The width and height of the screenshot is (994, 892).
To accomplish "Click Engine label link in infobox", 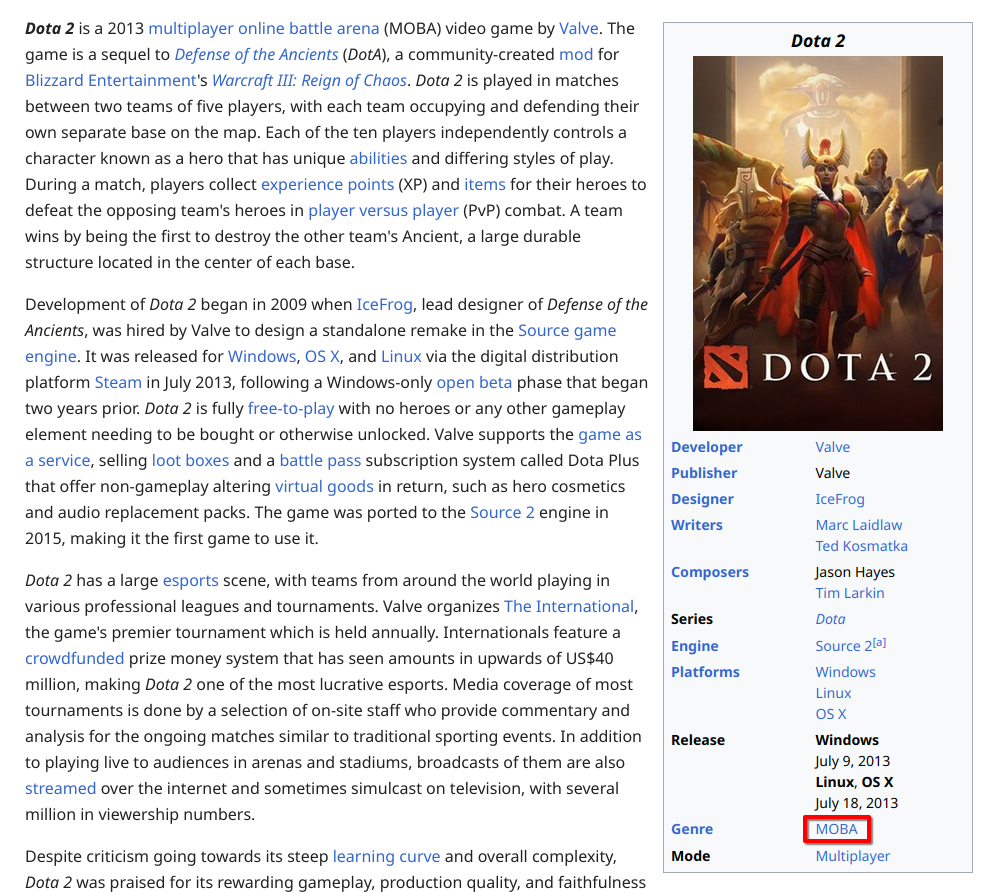I will (x=695, y=646).
